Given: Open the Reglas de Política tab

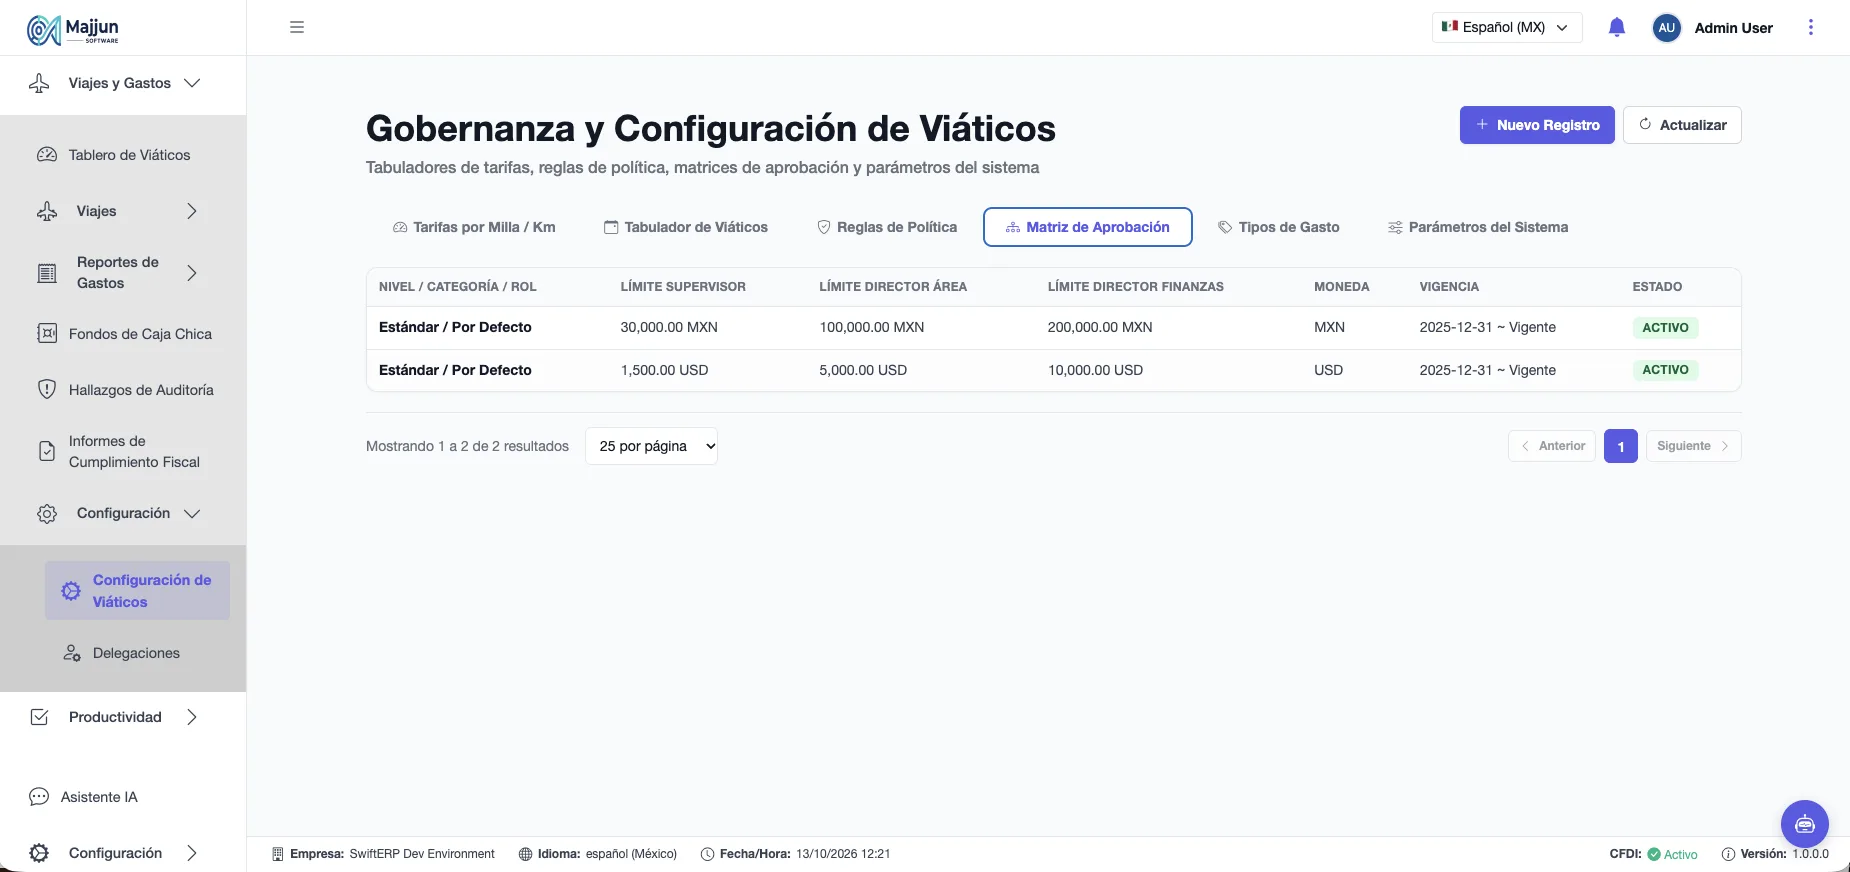Looking at the screenshot, I should coord(887,227).
